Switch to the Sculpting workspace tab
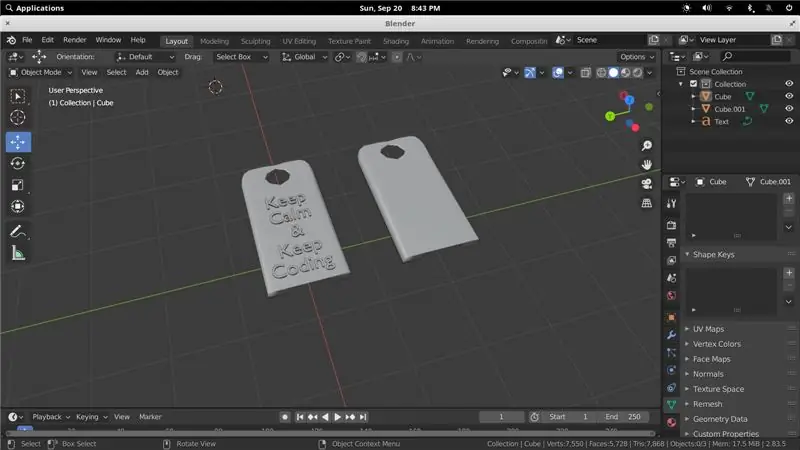The image size is (800, 450). tap(256, 41)
